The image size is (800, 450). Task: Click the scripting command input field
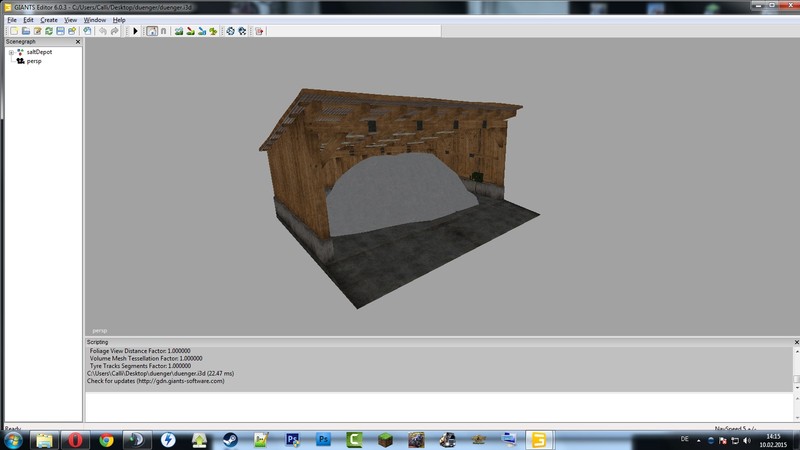tap(440, 406)
